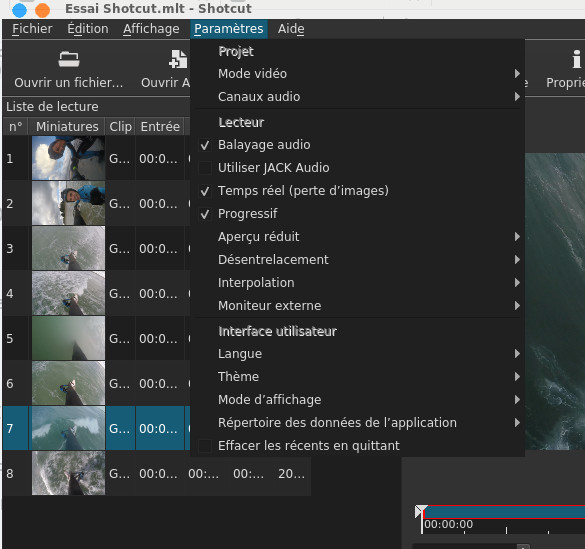Click the Liste de lecture panel title
The height and width of the screenshot is (549, 585).
pos(52,107)
